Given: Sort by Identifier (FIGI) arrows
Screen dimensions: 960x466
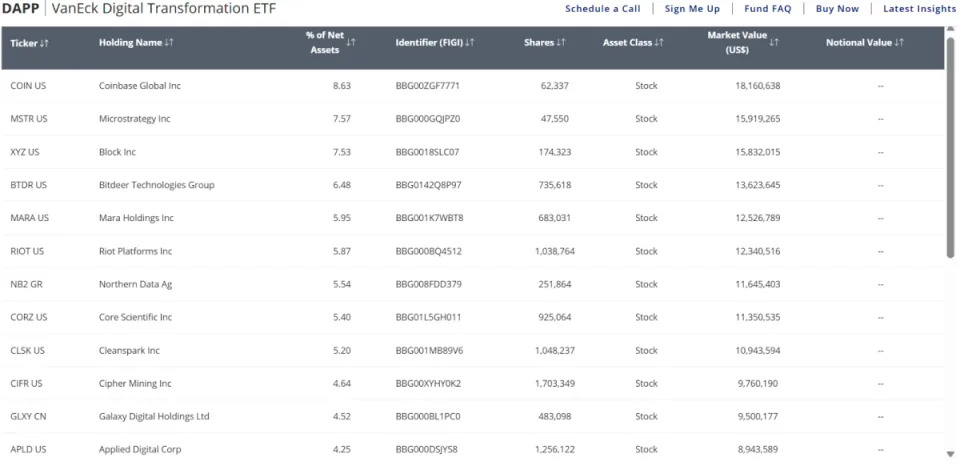Looking at the screenshot, I should [x=470, y=42].
